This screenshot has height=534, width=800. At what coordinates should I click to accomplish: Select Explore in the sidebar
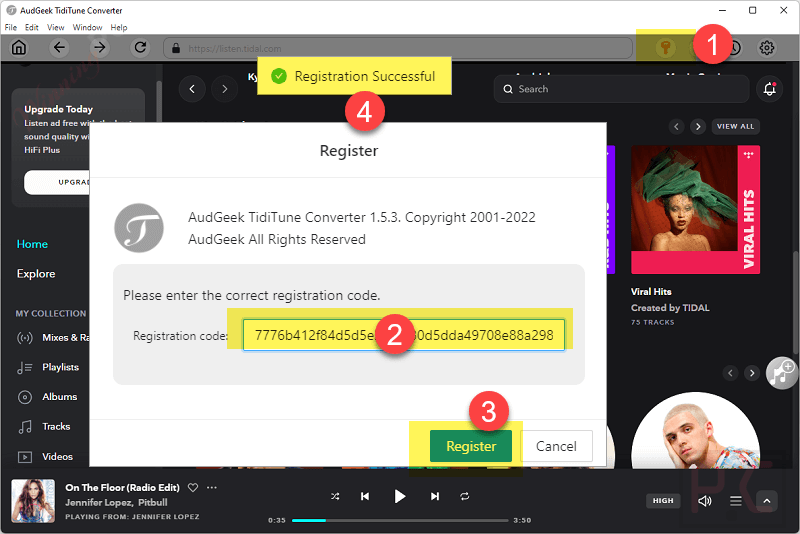(36, 274)
